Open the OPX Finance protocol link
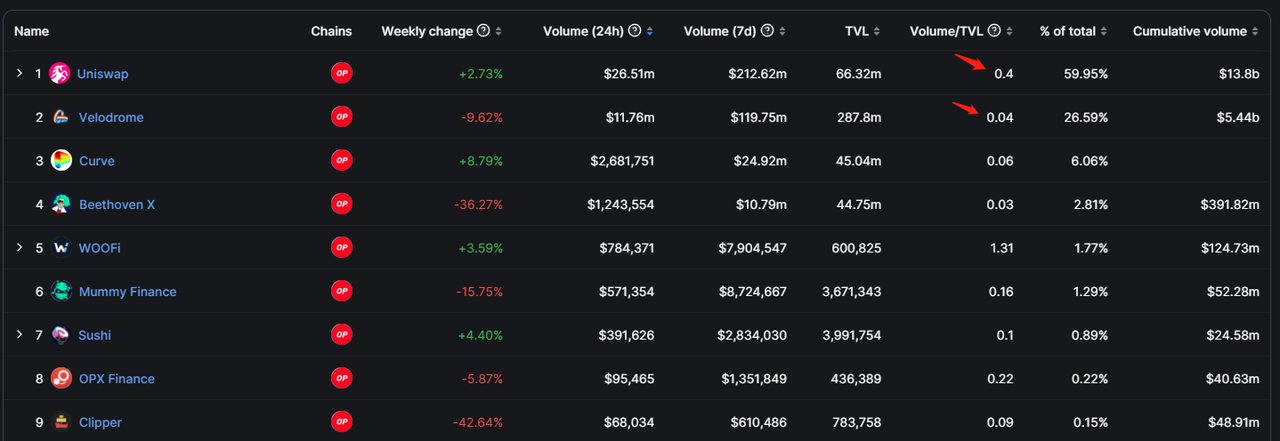 116,378
